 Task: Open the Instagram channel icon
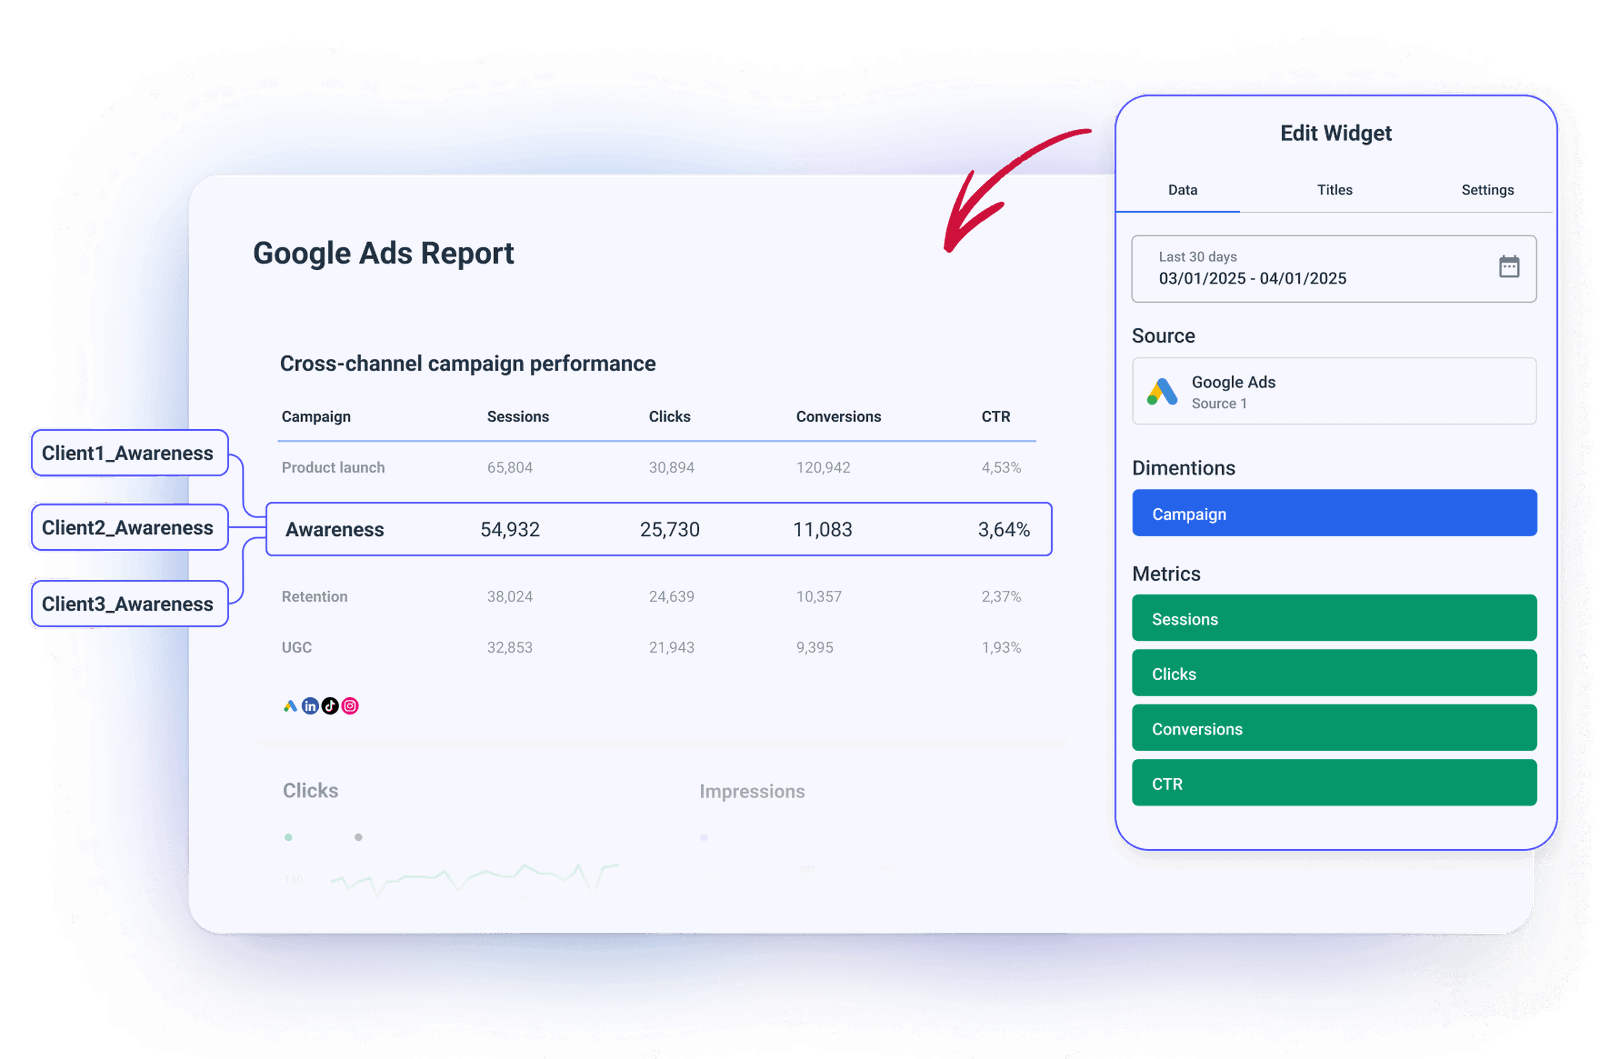click(351, 705)
